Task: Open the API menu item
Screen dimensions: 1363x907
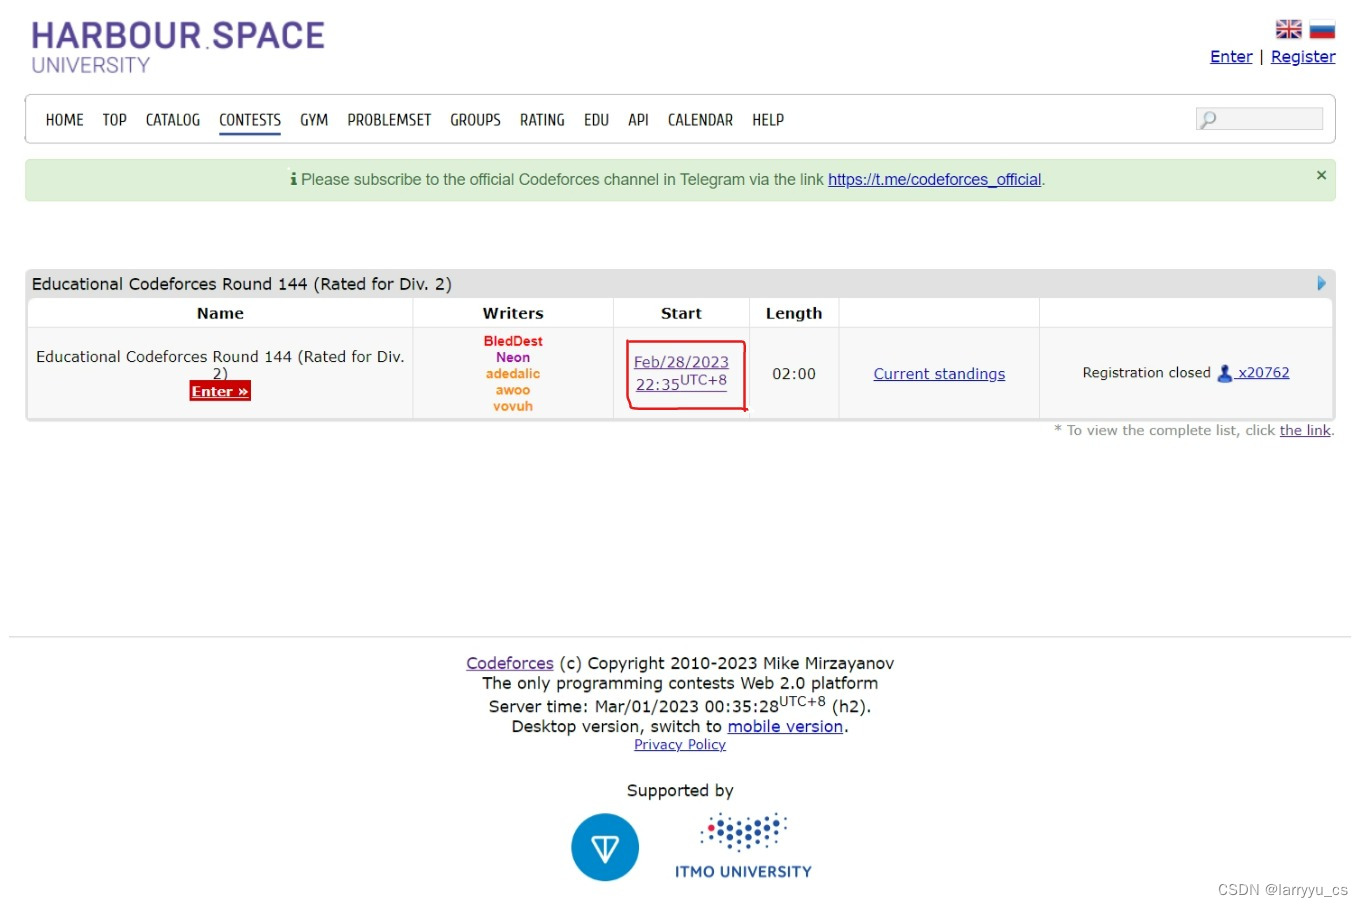Action: pos(638,120)
